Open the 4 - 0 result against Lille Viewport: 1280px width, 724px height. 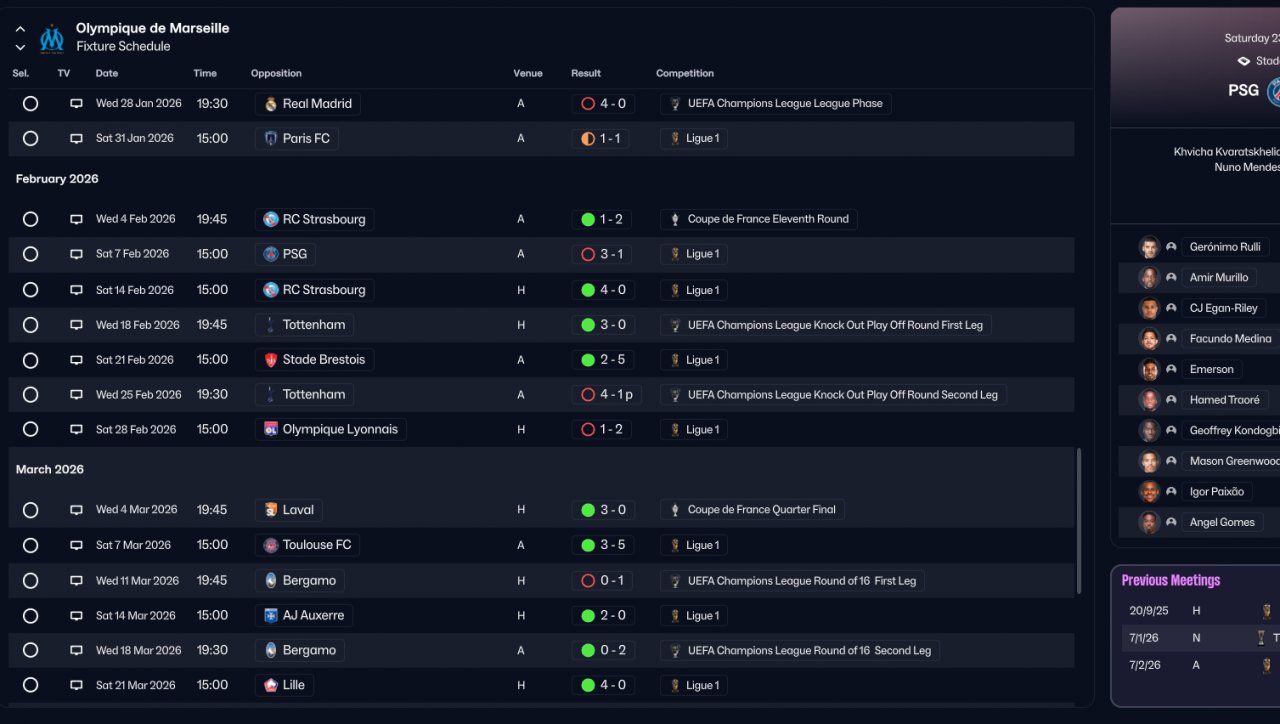pyautogui.click(x=603, y=686)
